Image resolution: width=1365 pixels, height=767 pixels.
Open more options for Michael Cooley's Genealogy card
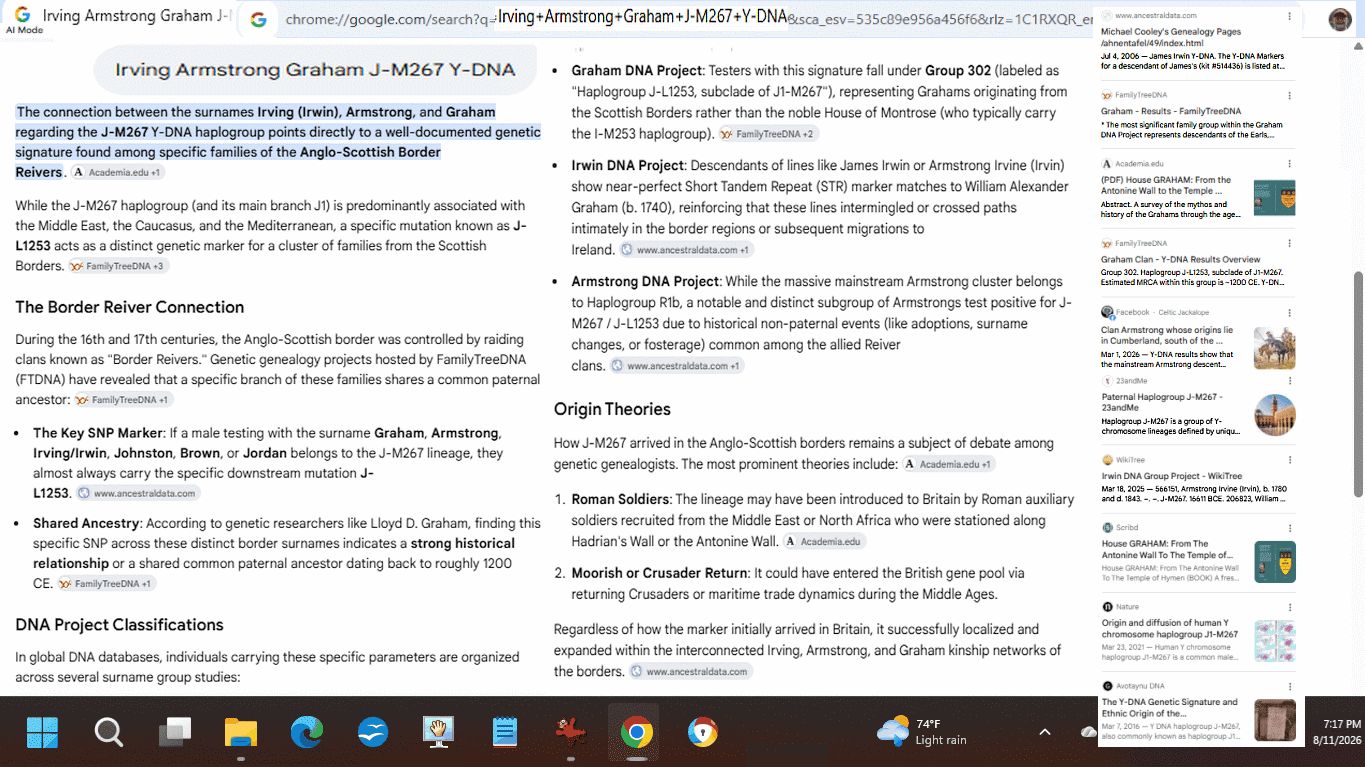pos(1288,16)
